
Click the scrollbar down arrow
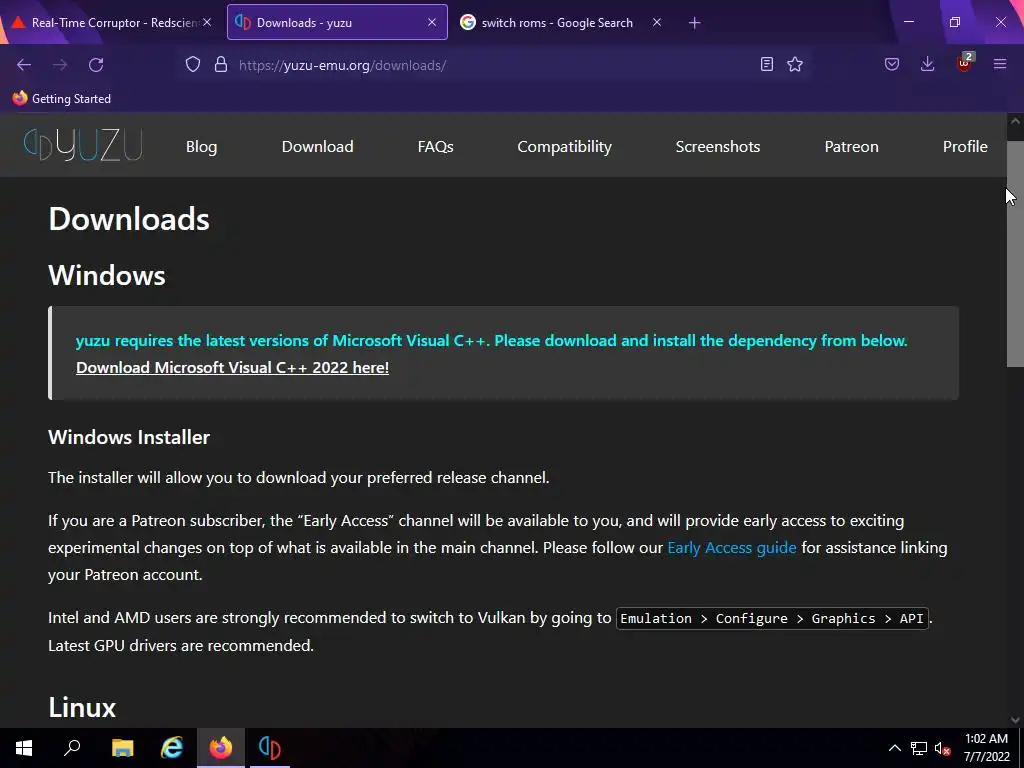click(x=1015, y=720)
